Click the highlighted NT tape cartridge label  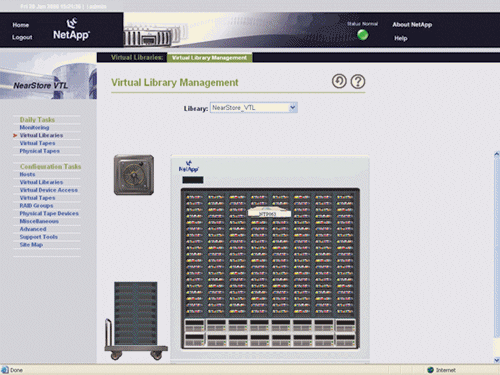pyautogui.click(x=269, y=212)
